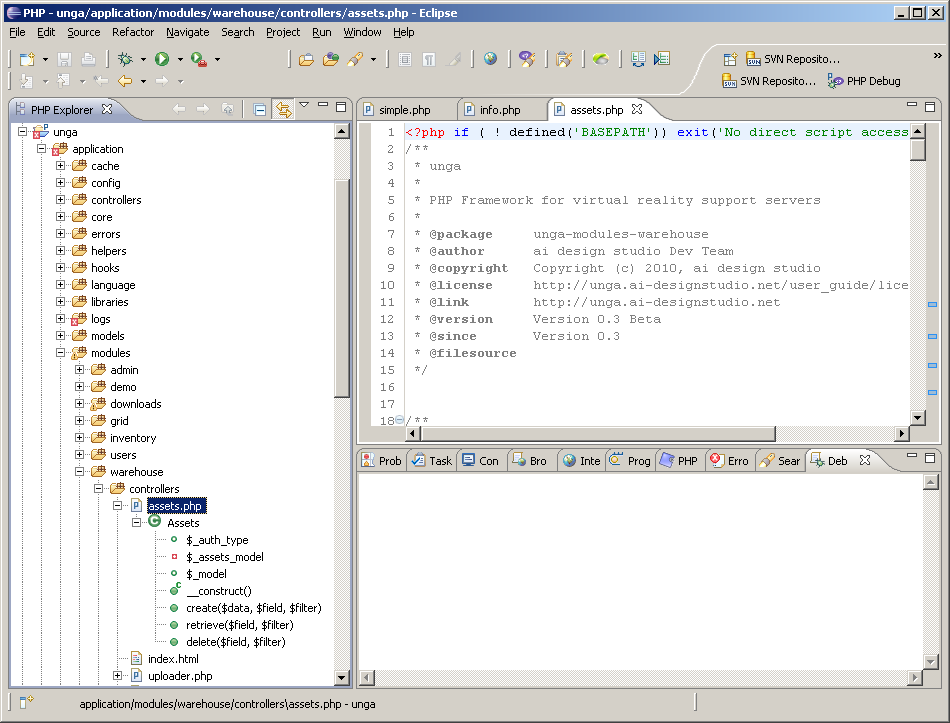Click the Run toolbar icon
The width and height of the screenshot is (950, 723).
160,59
